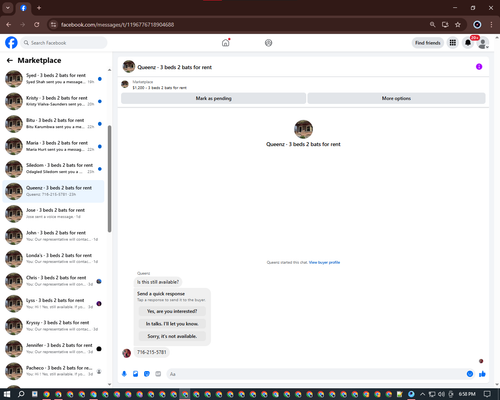The width and height of the screenshot is (500, 400).
Task: Go to the Home feed icon
Action: [x=226, y=43]
